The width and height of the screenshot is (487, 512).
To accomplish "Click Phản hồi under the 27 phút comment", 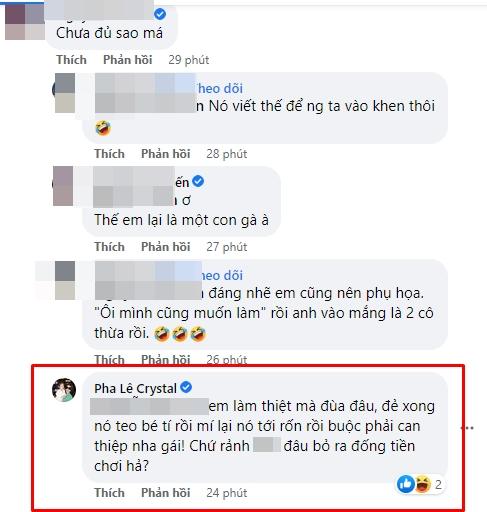I will point(166,247).
